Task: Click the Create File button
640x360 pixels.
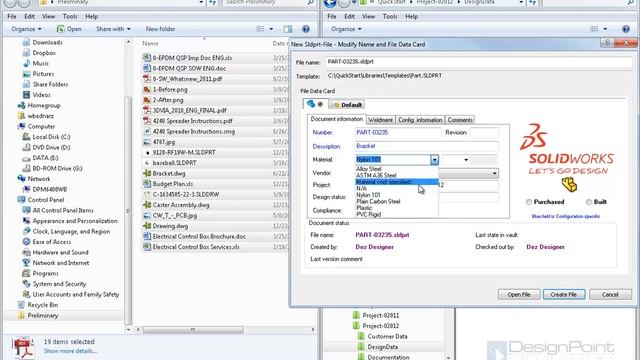Action: [x=564, y=294]
